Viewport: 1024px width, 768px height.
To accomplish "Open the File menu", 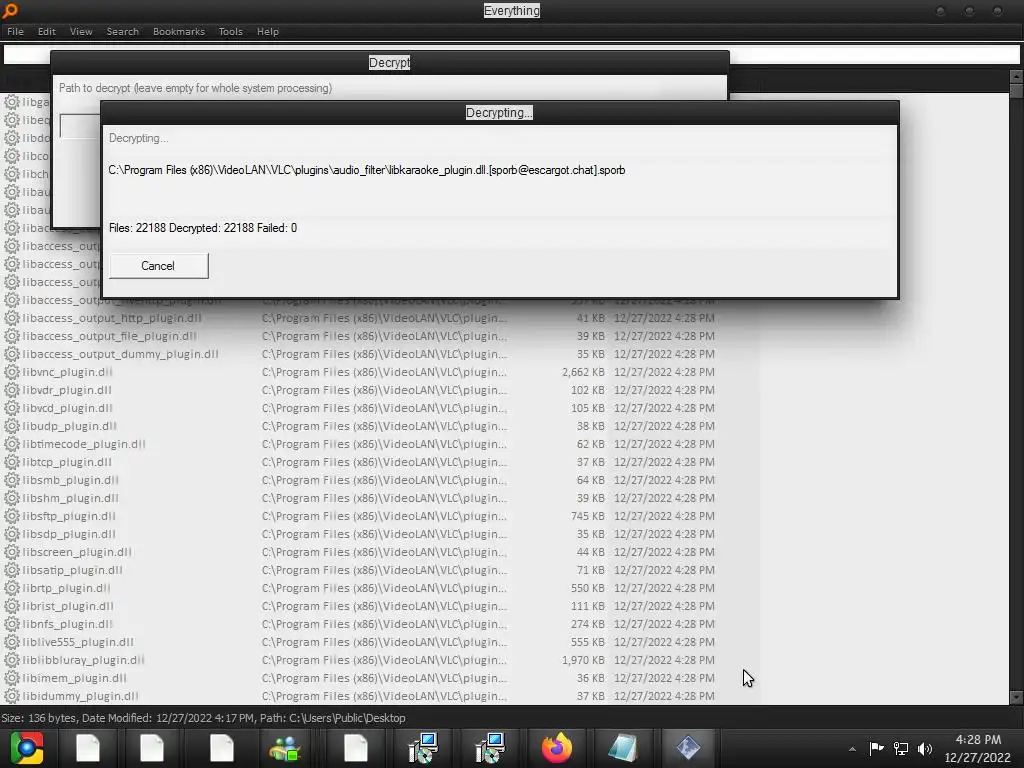I will click(15, 31).
